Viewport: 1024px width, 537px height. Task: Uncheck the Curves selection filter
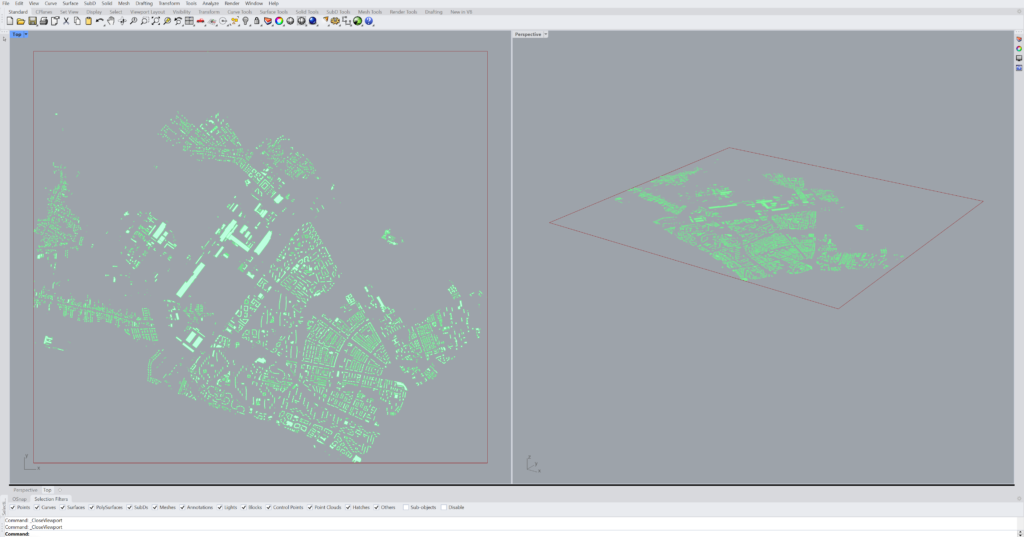point(37,507)
